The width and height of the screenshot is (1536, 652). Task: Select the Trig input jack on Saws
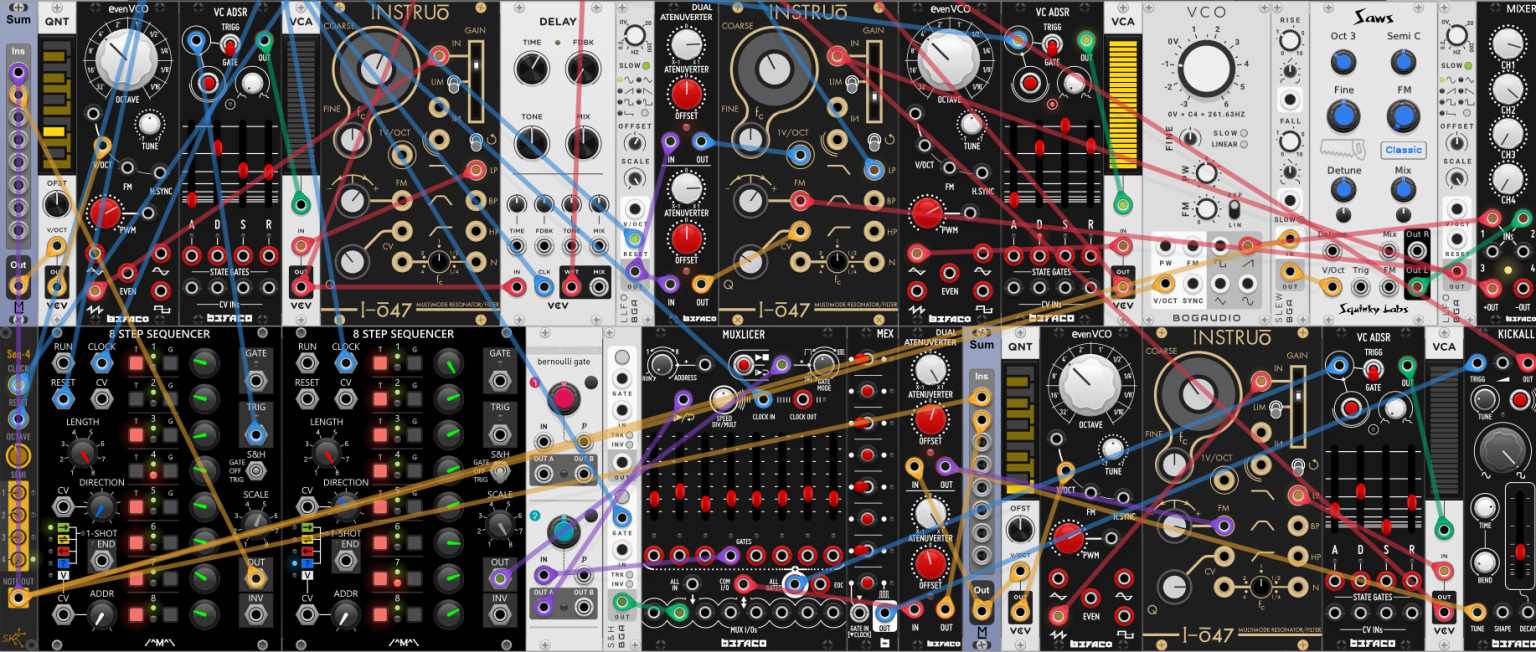pyautogui.click(x=1361, y=286)
